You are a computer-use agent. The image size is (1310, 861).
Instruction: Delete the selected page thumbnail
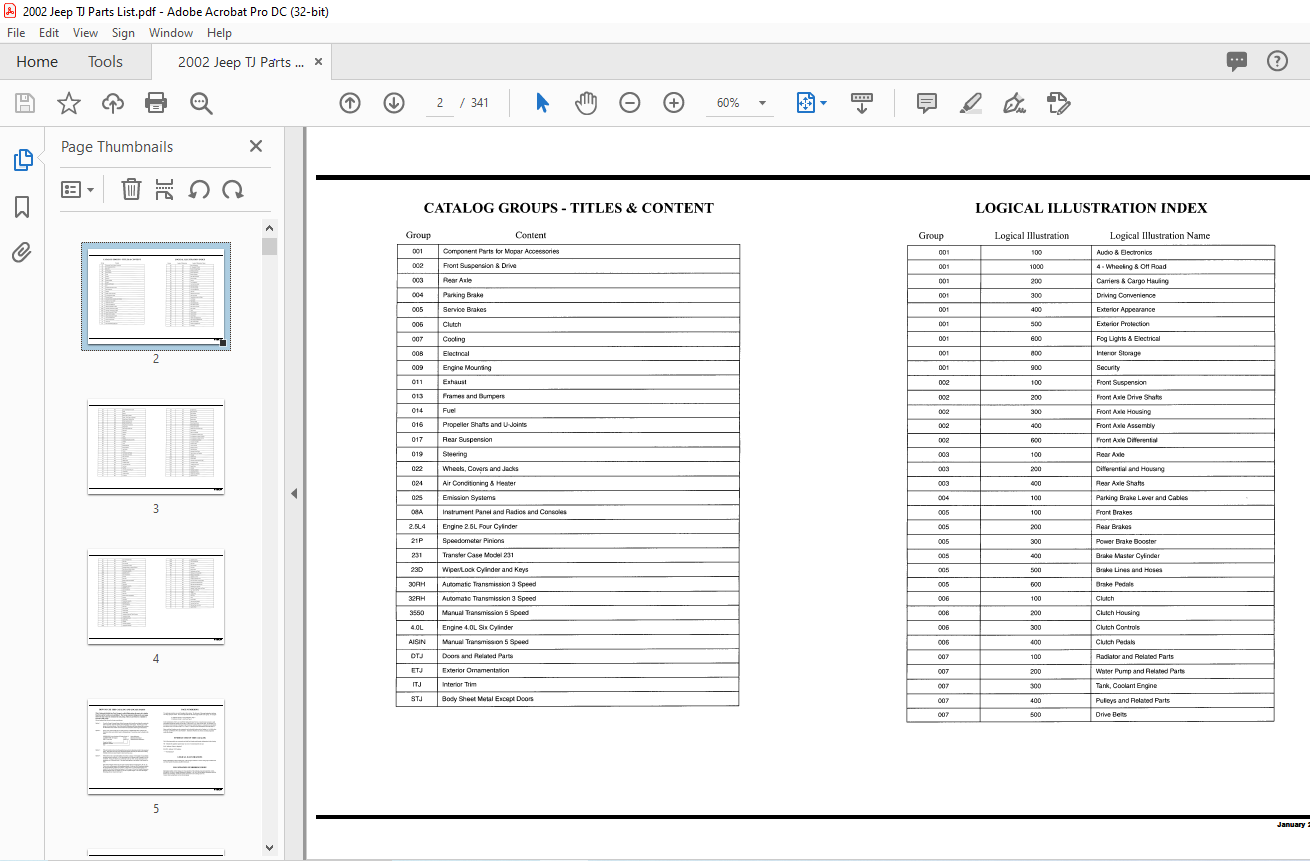(x=131, y=189)
